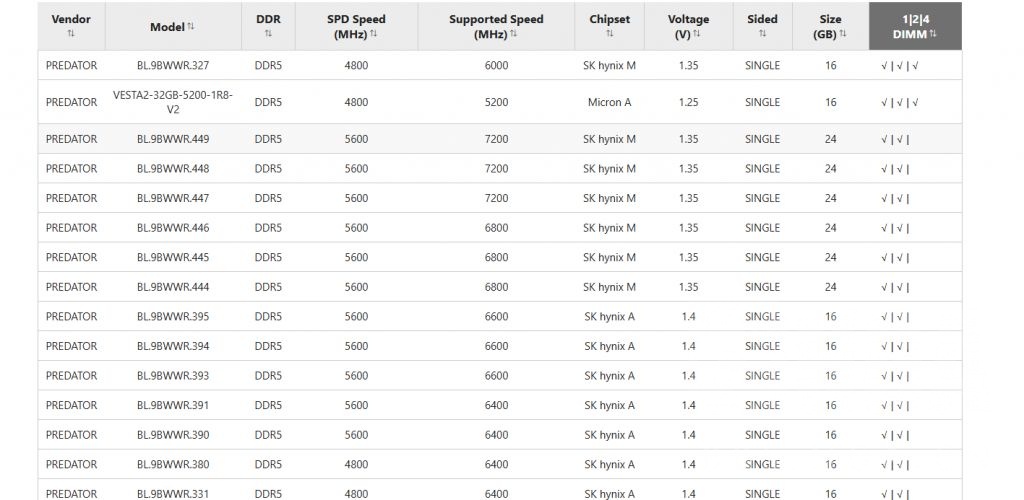
Task: Click PREDATOR vendor in first row
Action: point(71,66)
